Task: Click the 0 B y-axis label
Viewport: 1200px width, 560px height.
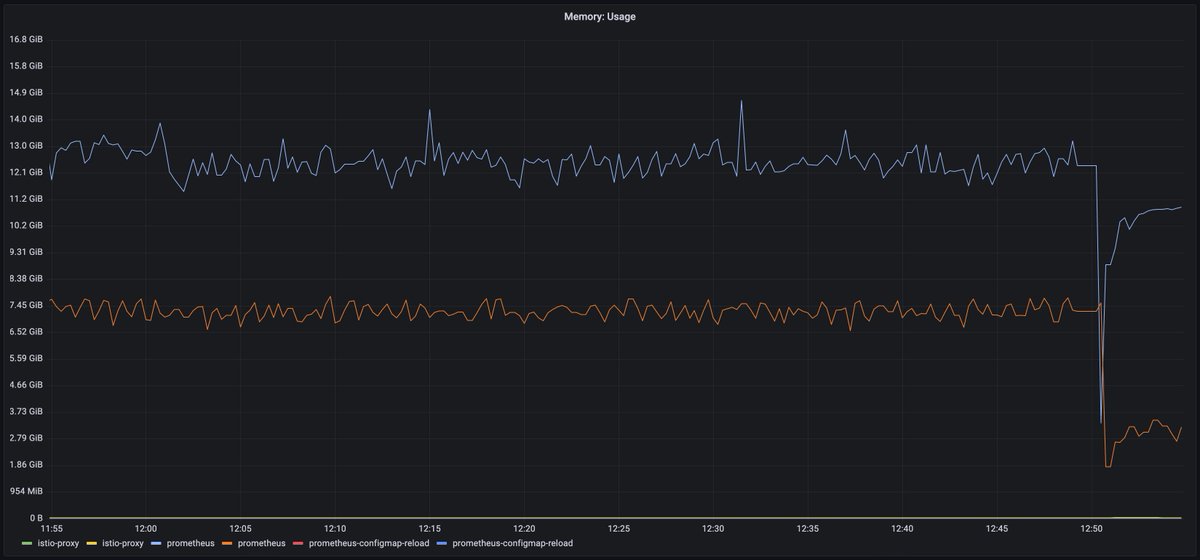Action: (35, 518)
